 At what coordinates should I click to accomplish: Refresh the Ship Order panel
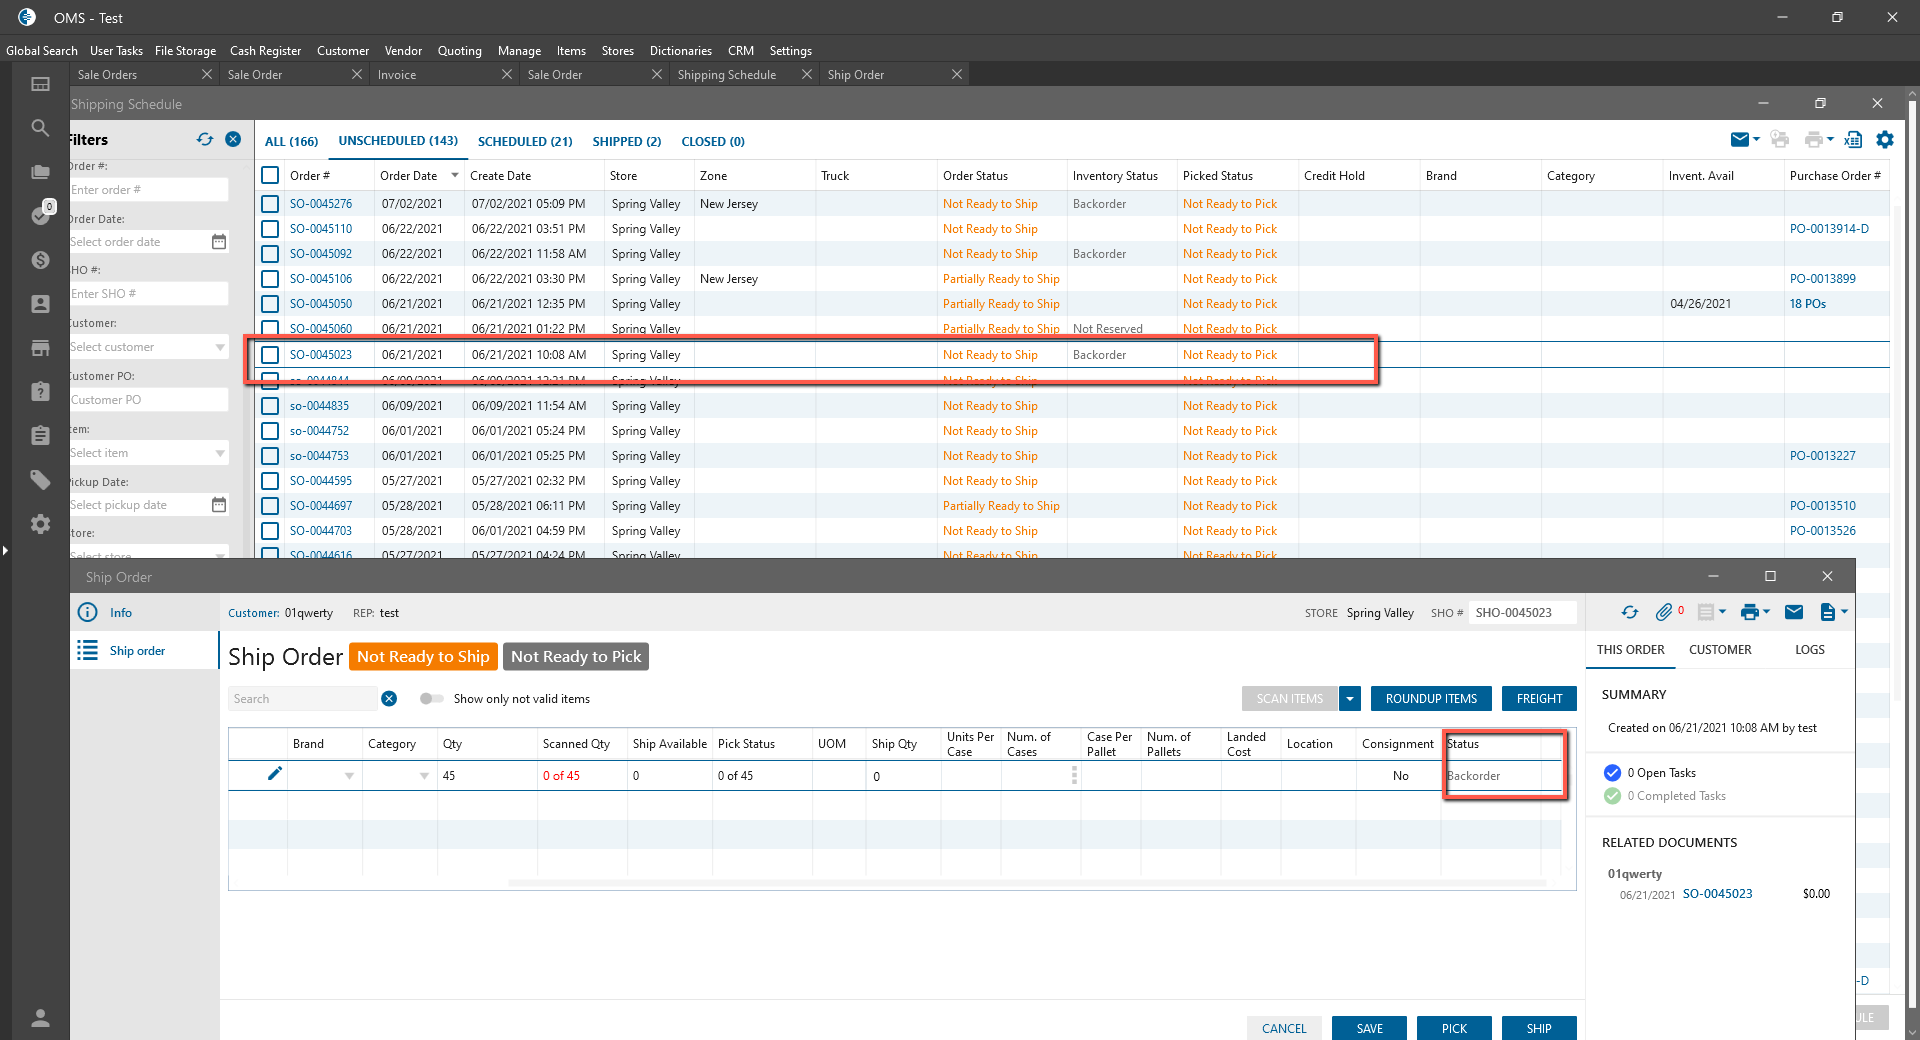tap(1630, 612)
